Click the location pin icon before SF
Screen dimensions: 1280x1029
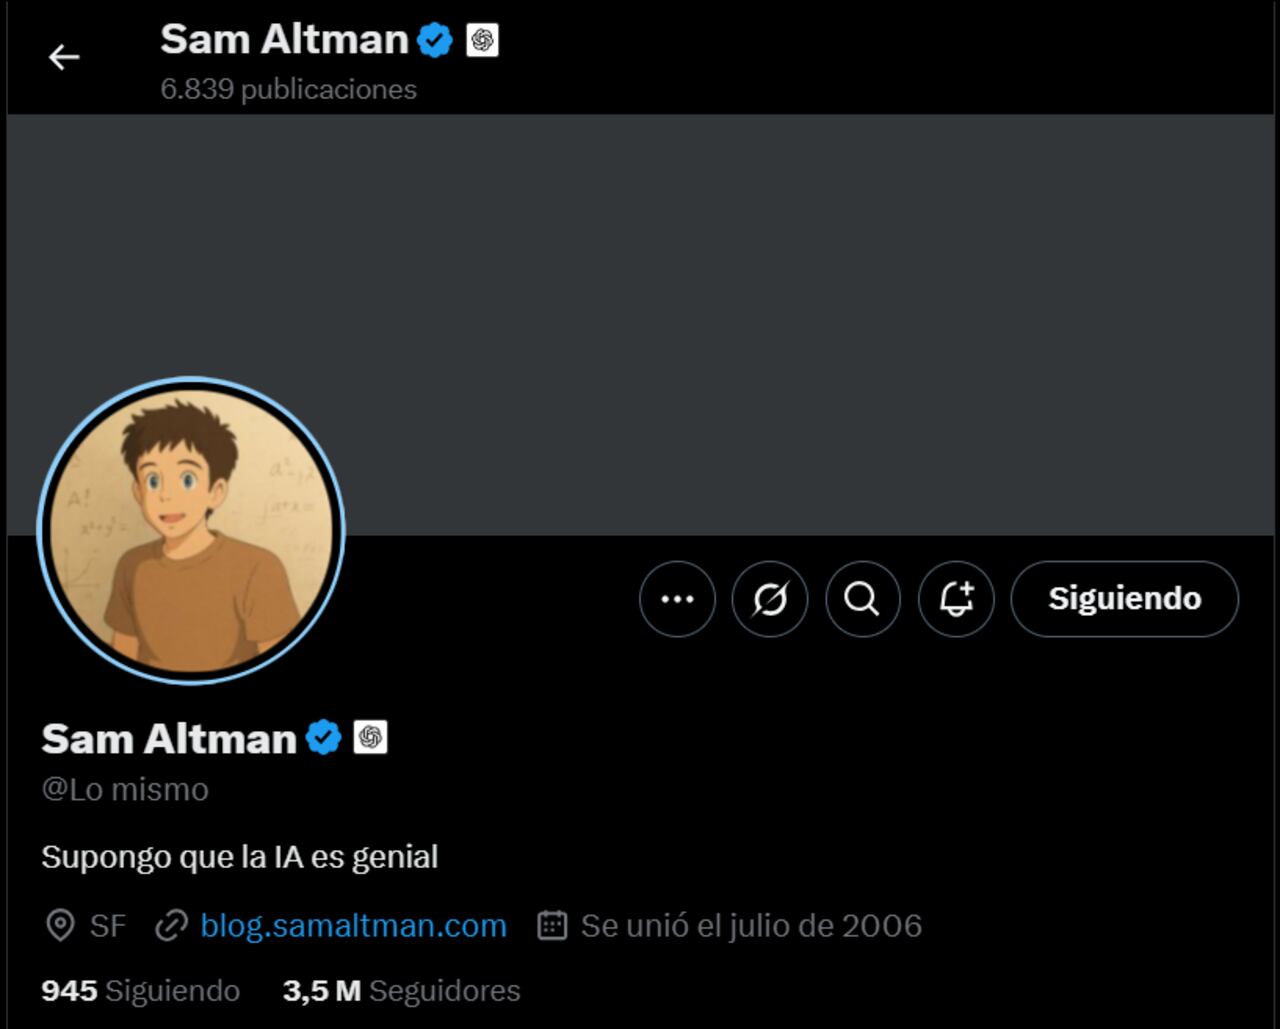click(60, 925)
